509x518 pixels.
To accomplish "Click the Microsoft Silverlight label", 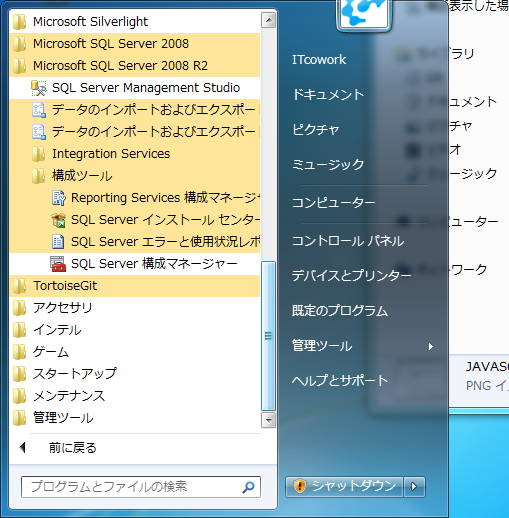I will [90, 22].
